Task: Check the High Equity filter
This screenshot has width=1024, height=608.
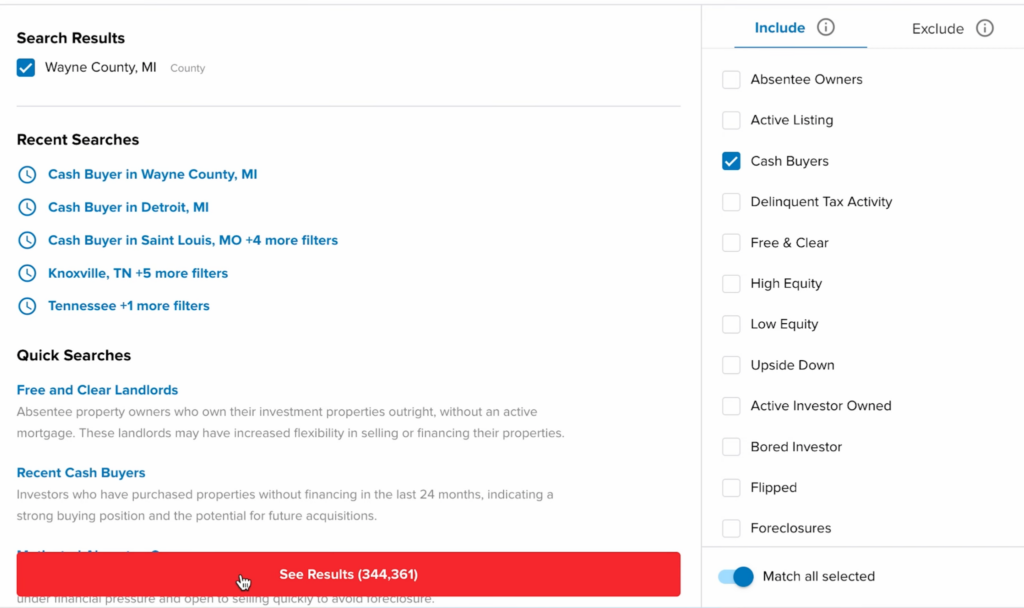Action: (x=731, y=283)
